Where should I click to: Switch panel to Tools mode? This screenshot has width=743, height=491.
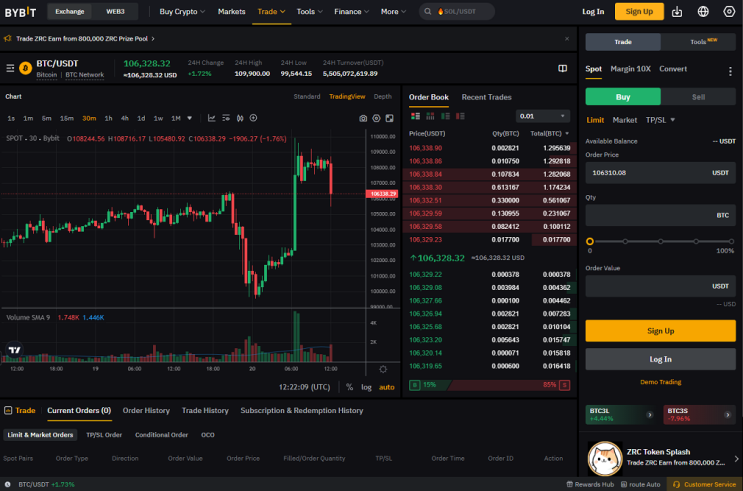698,42
